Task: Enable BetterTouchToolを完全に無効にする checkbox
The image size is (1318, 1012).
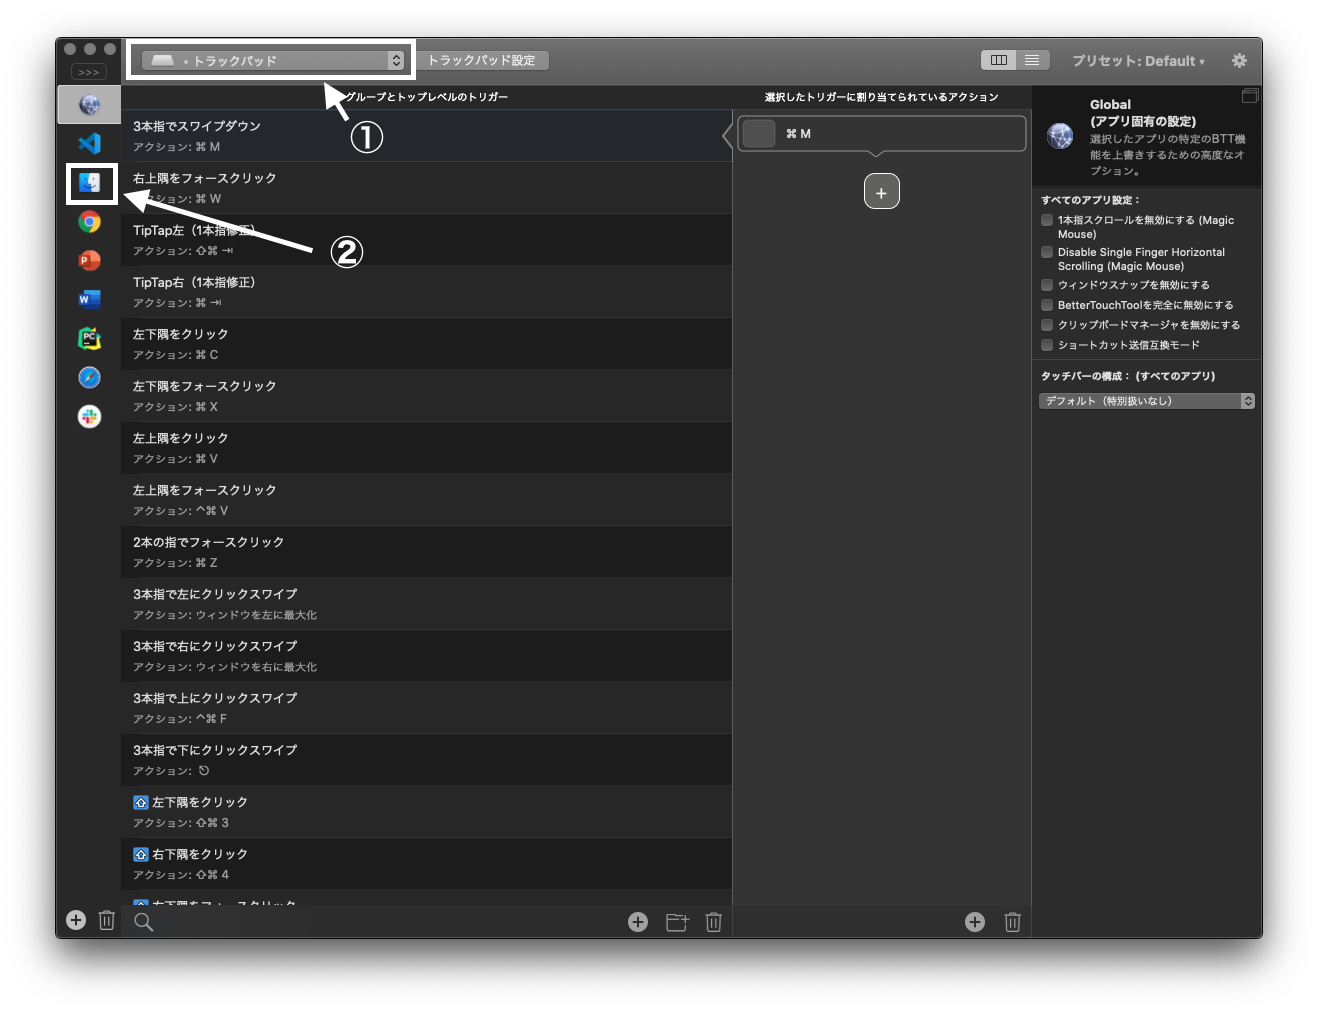Action: tap(1047, 305)
